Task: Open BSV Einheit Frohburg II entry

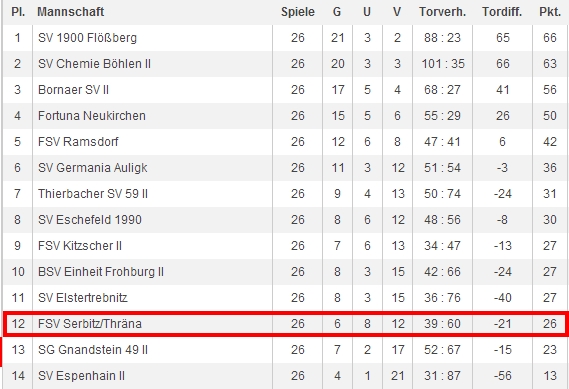Action: [101, 272]
